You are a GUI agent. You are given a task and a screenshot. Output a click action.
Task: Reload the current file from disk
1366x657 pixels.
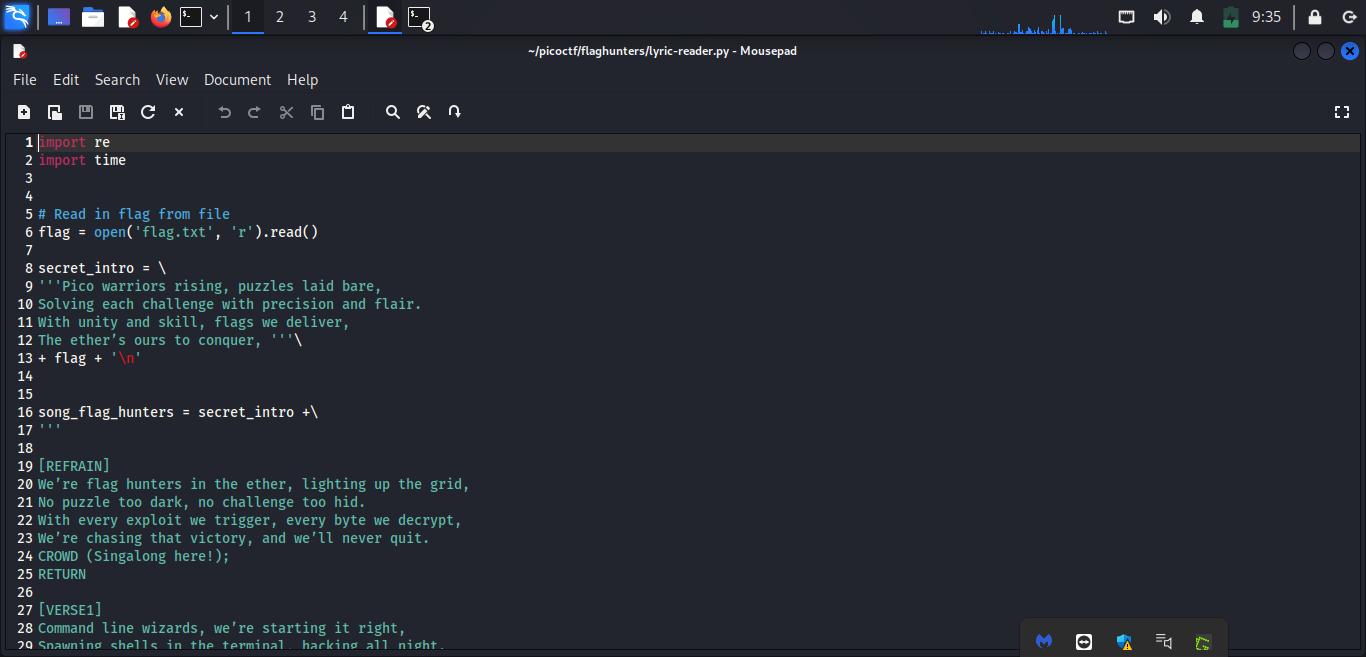pyautogui.click(x=148, y=112)
